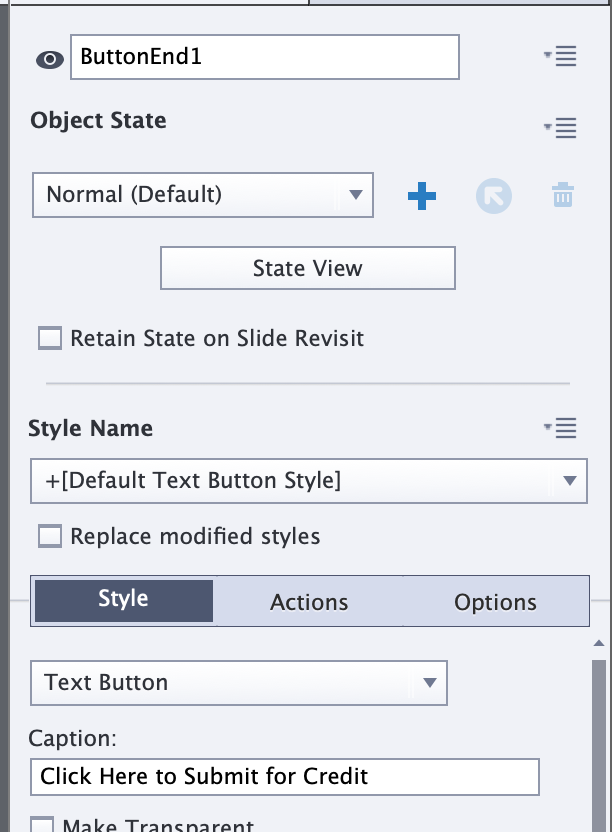Open panel menu beside ButtonEnd1 name field
This screenshot has height=832, width=612.
[x=561, y=56]
